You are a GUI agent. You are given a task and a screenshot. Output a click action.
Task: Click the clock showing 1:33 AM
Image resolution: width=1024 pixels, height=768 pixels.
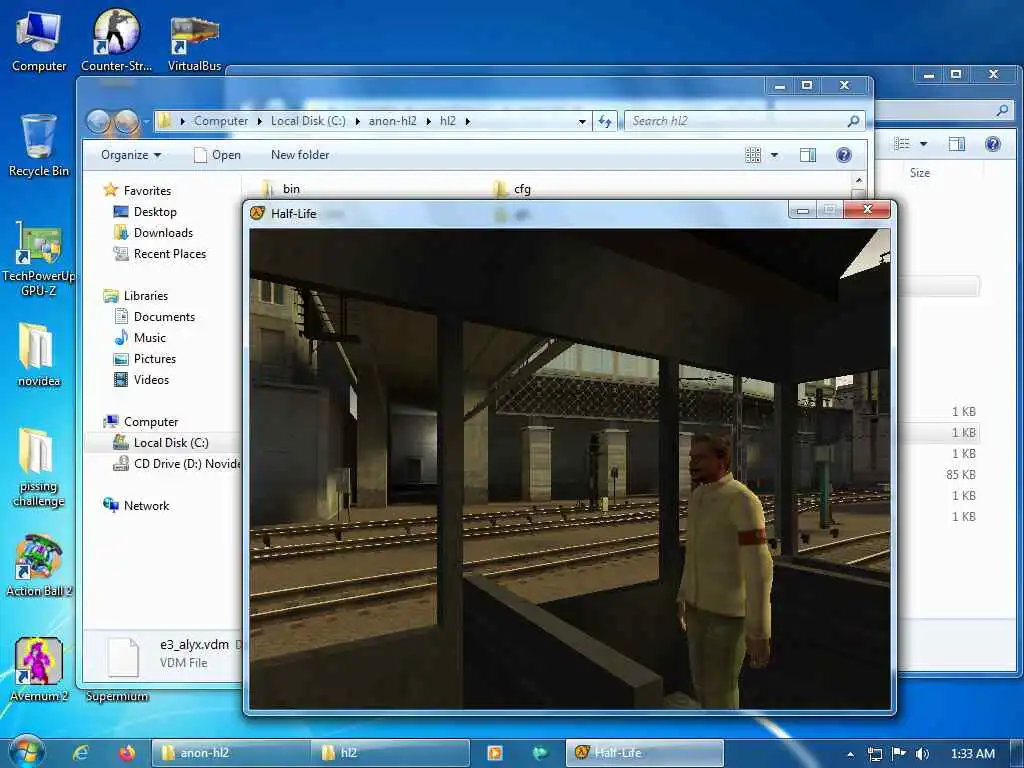(972, 754)
